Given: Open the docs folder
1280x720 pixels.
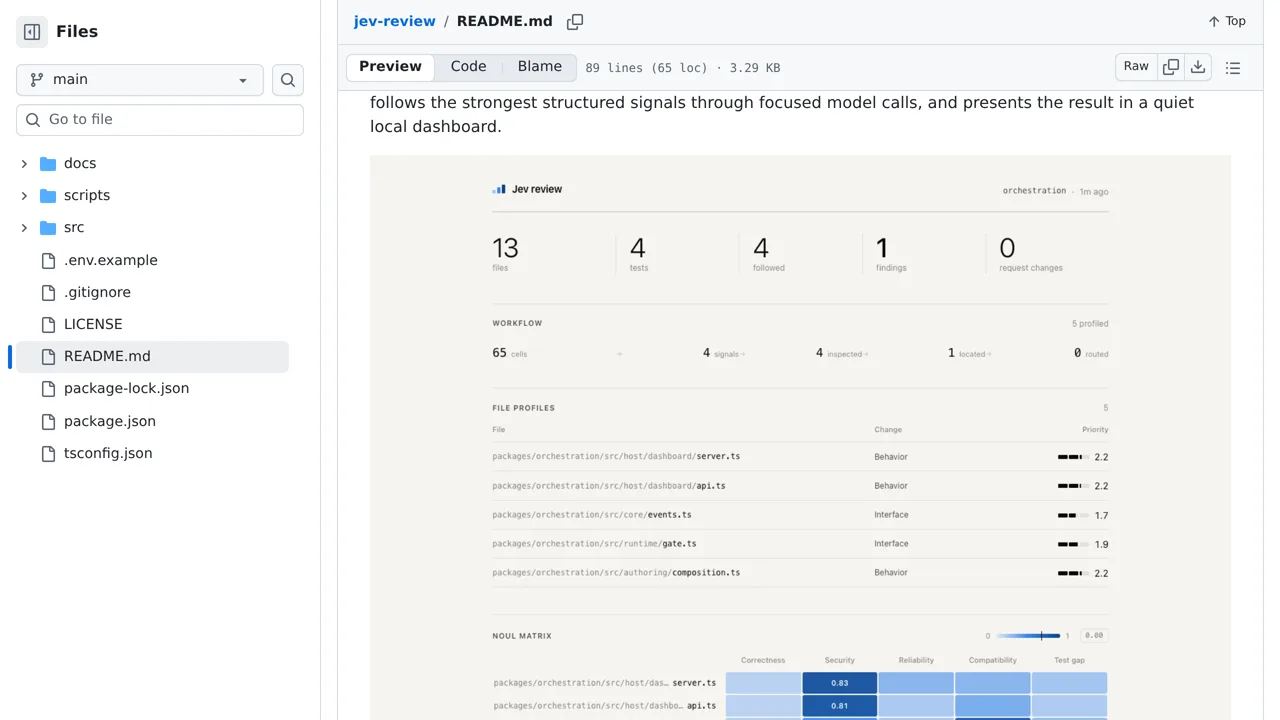Looking at the screenshot, I should pos(80,163).
